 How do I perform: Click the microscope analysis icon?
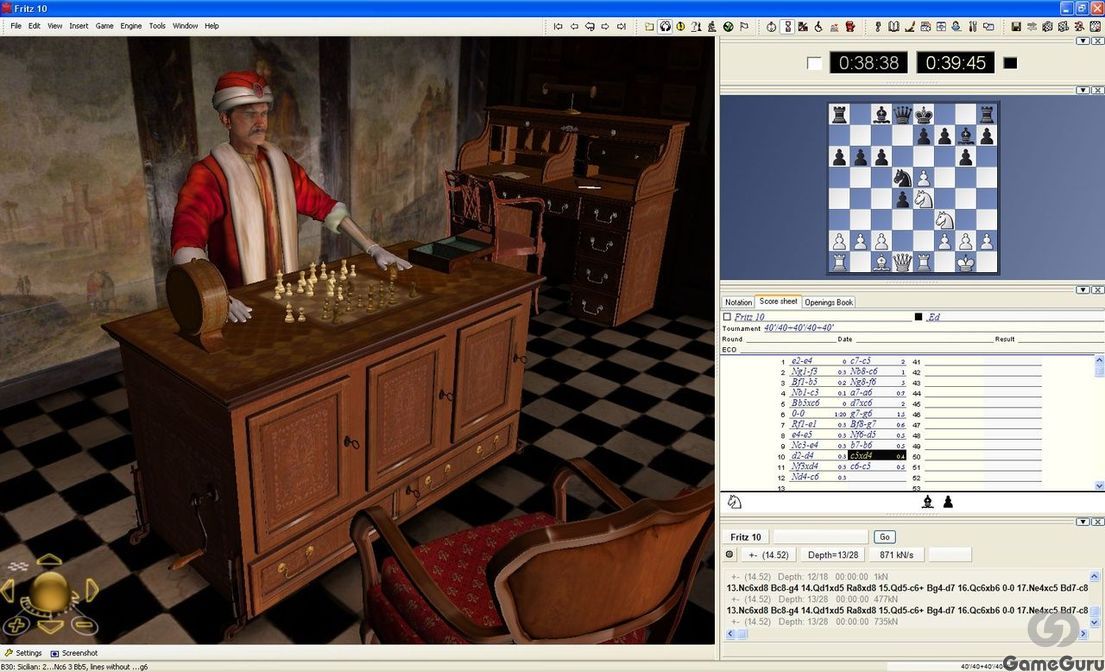712,27
